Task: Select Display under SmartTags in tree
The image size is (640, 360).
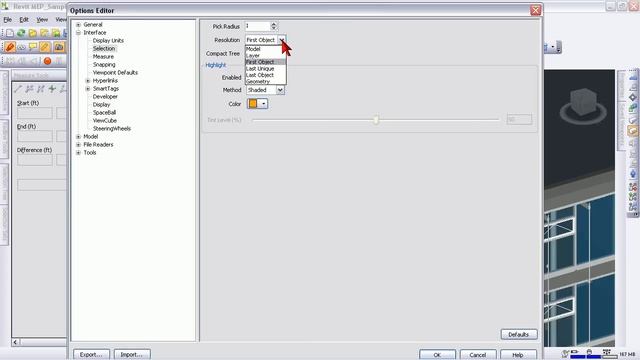Action: pyautogui.click(x=102, y=105)
